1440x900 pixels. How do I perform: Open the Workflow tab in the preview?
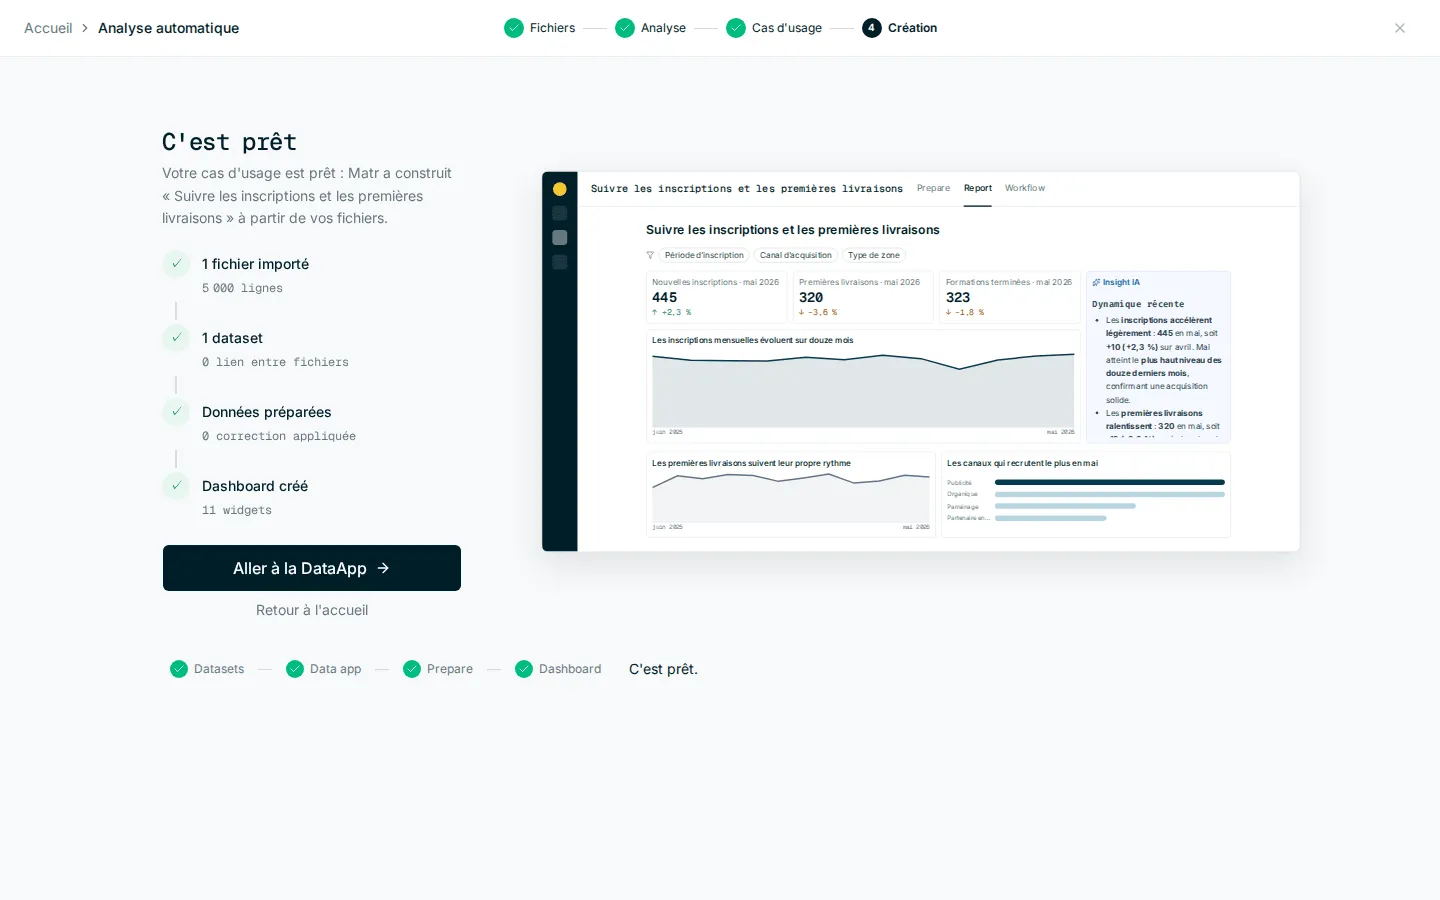(x=1025, y=188)
